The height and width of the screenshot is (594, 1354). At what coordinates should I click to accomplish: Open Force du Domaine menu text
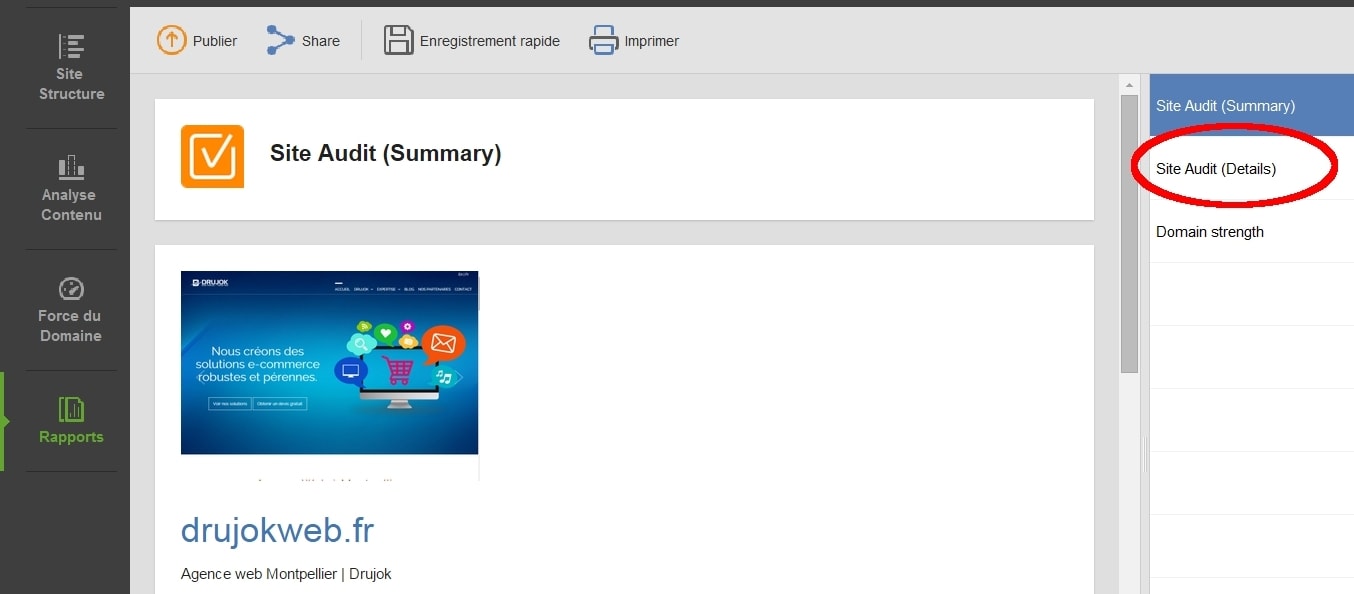coord(70,326)
